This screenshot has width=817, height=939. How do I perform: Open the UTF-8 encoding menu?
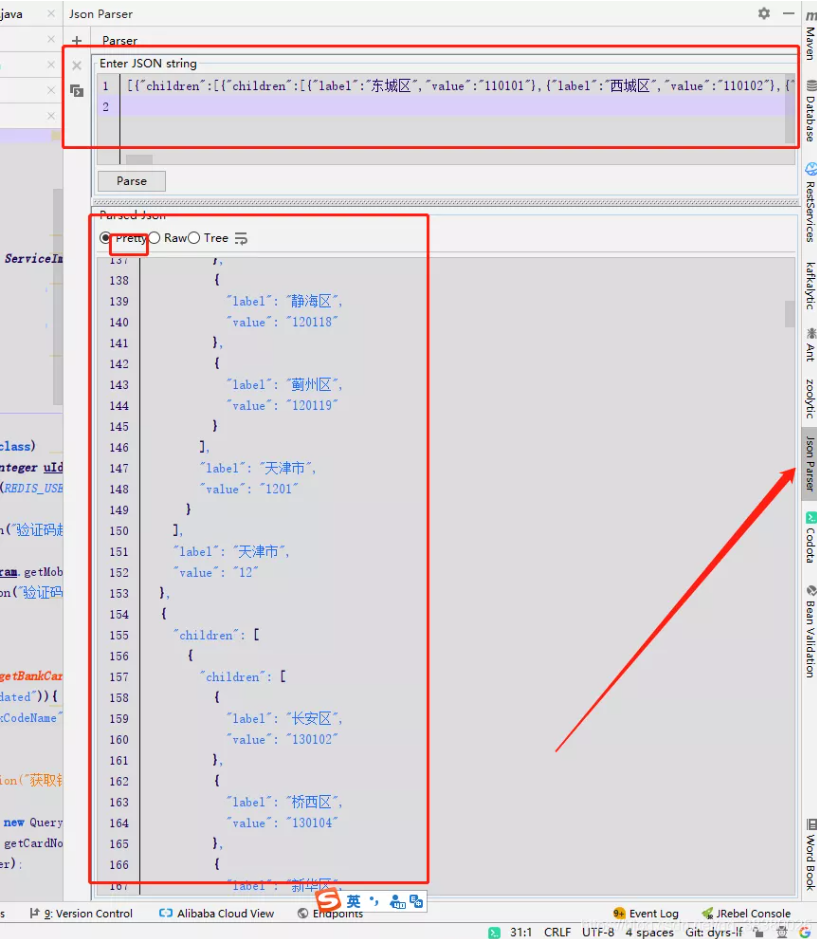598,932
